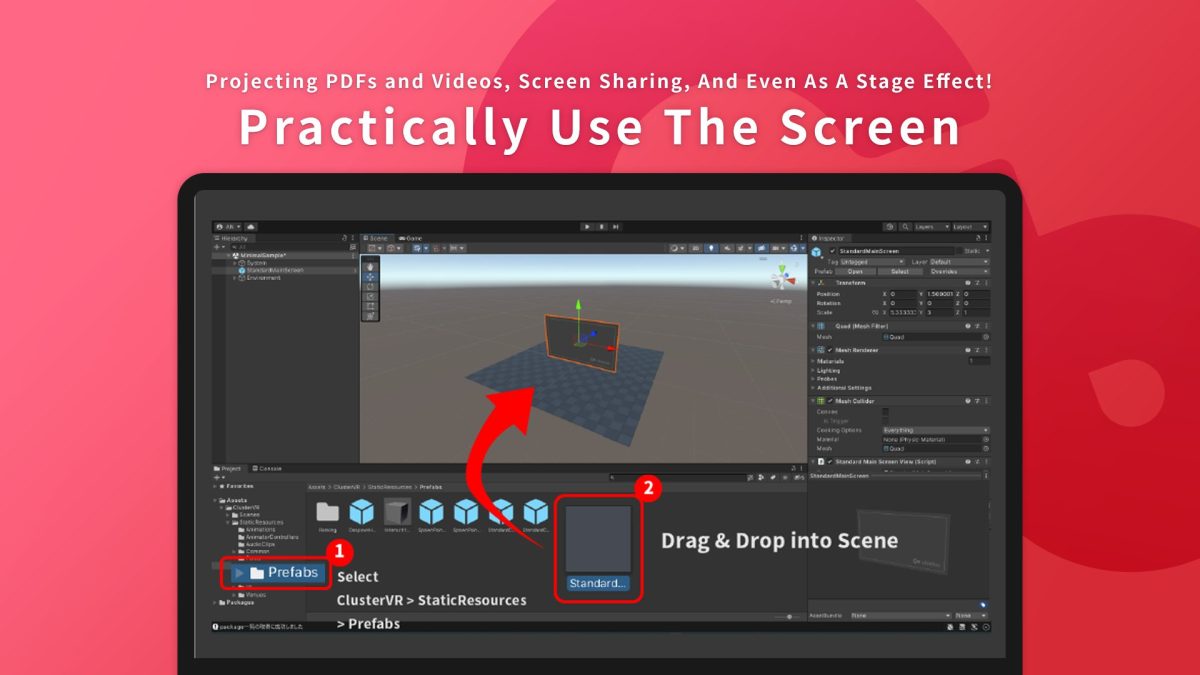Expand the Lighting section in Mesh Renderer
Viewport: 1200px width, 675px height.
821,370
